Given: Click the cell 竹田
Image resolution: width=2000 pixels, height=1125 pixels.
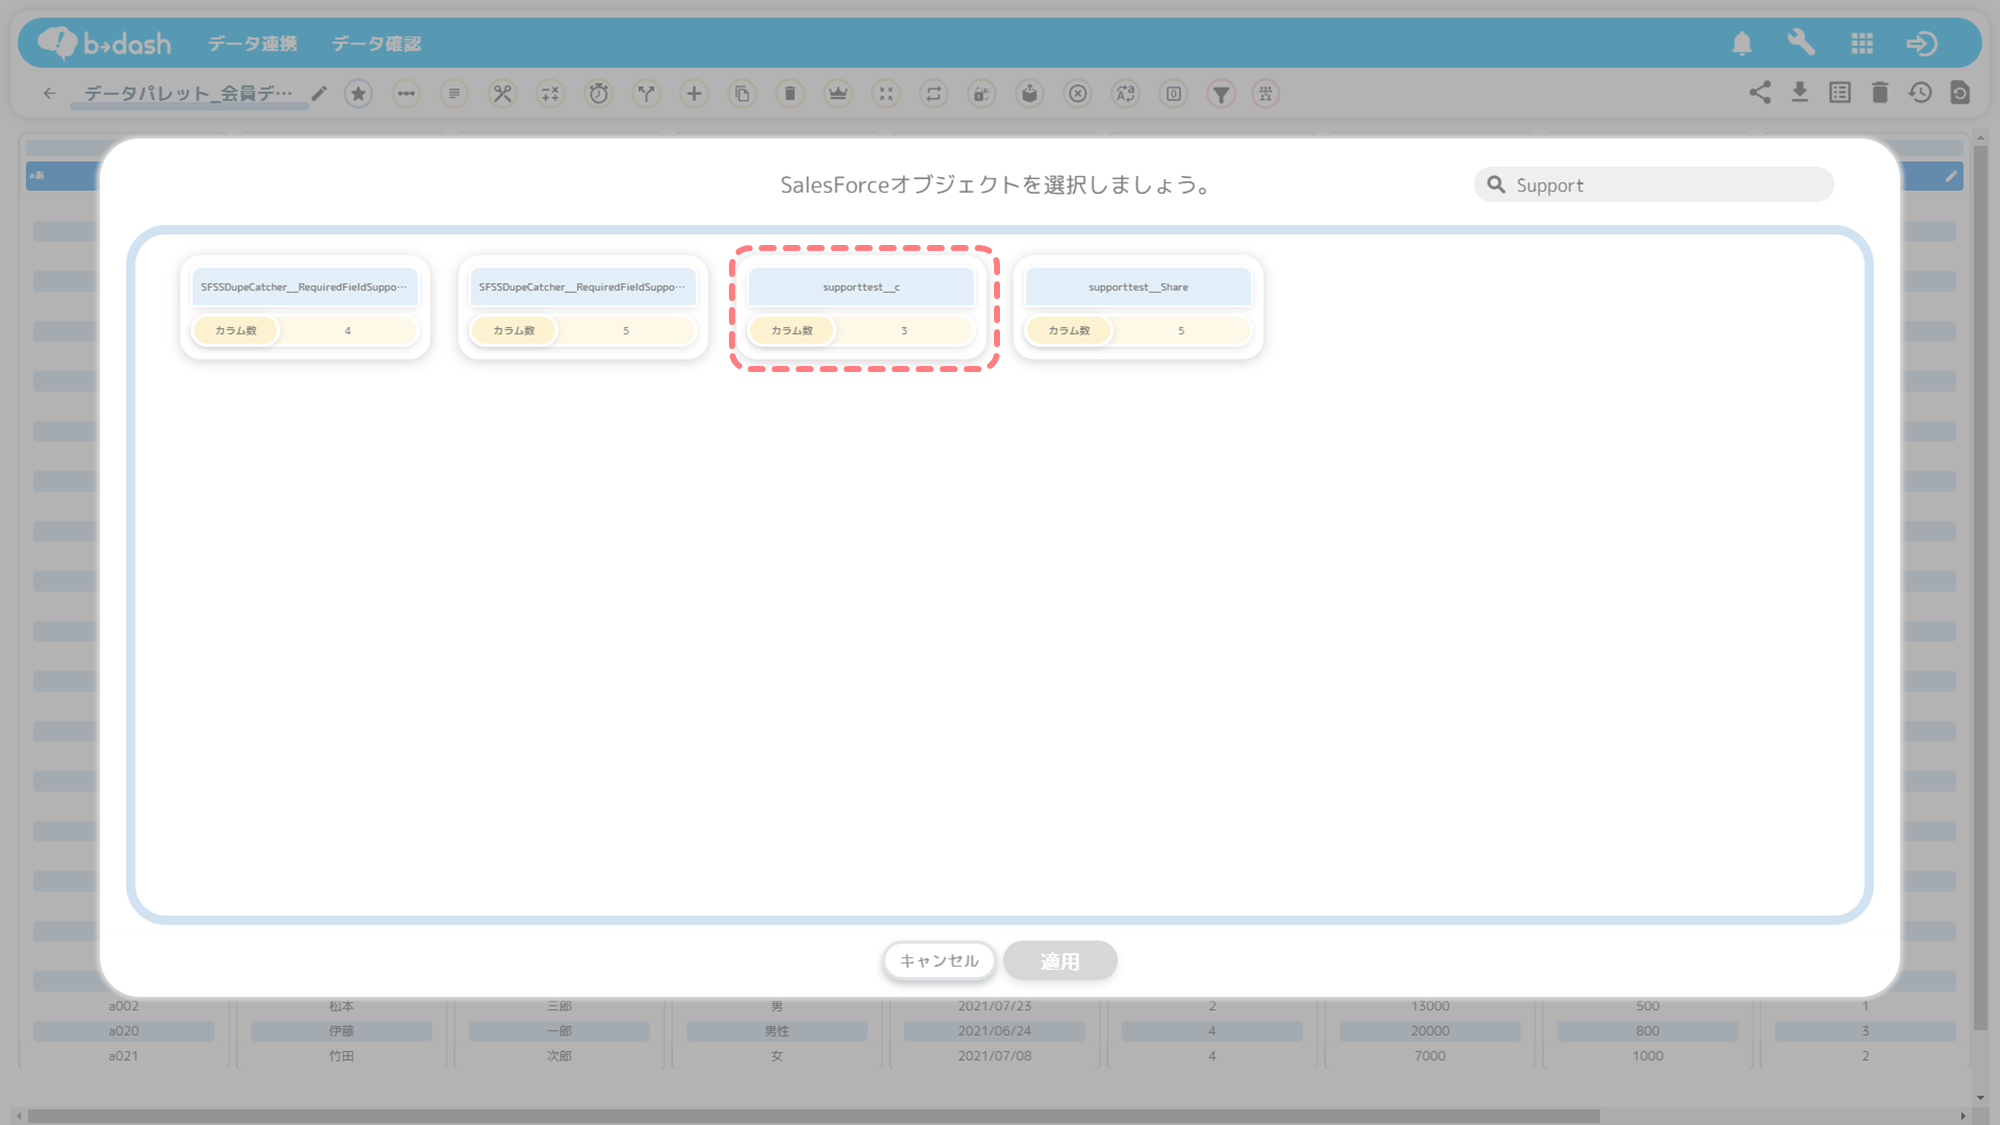Looking at the screenshot, I should [x=341, y=1056].
